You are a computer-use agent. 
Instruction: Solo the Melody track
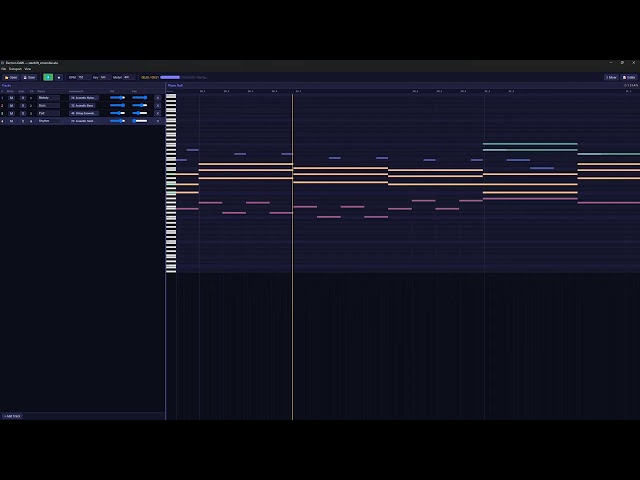(x=22, y=98)
